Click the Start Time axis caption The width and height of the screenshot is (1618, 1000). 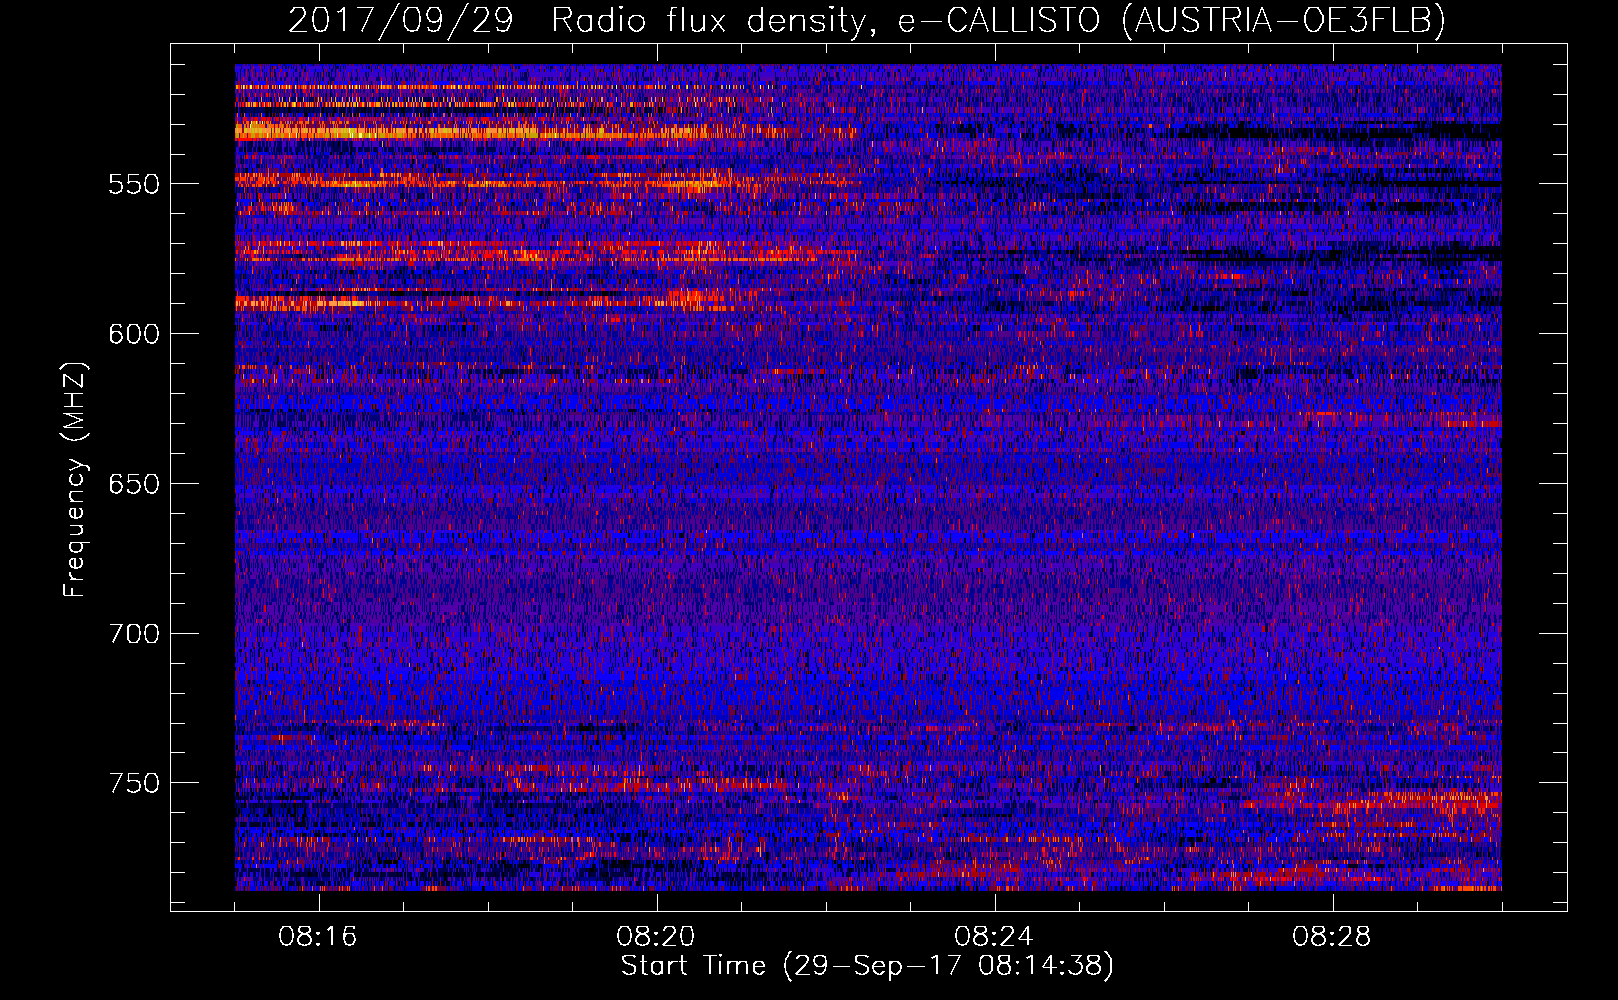pos(867,966)
